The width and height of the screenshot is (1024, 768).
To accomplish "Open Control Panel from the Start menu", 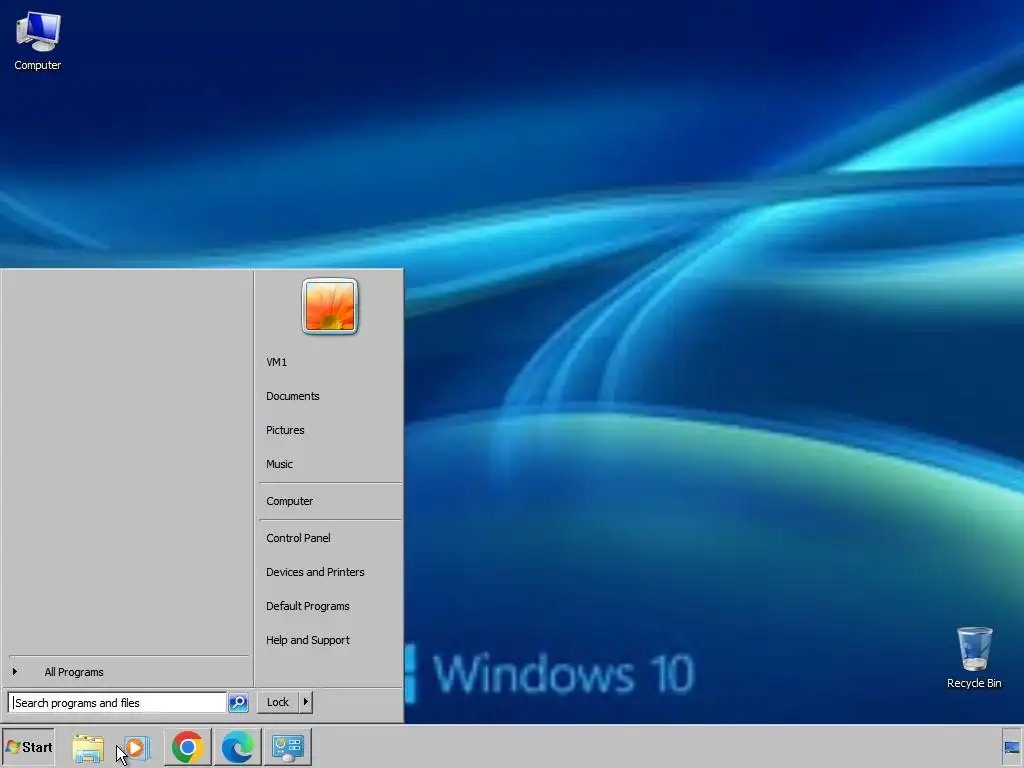I will pos(329,538).
